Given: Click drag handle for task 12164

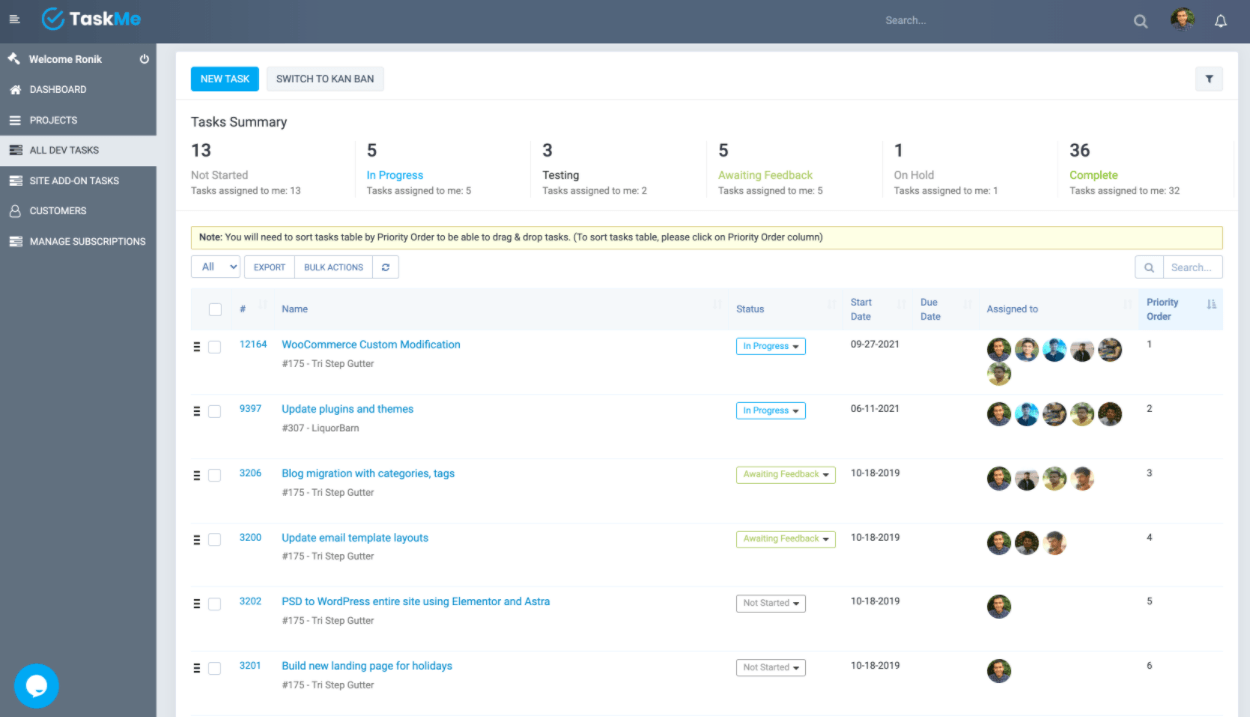Looking at the screenshot, I should pyautogui.click(x=197, y=346).
